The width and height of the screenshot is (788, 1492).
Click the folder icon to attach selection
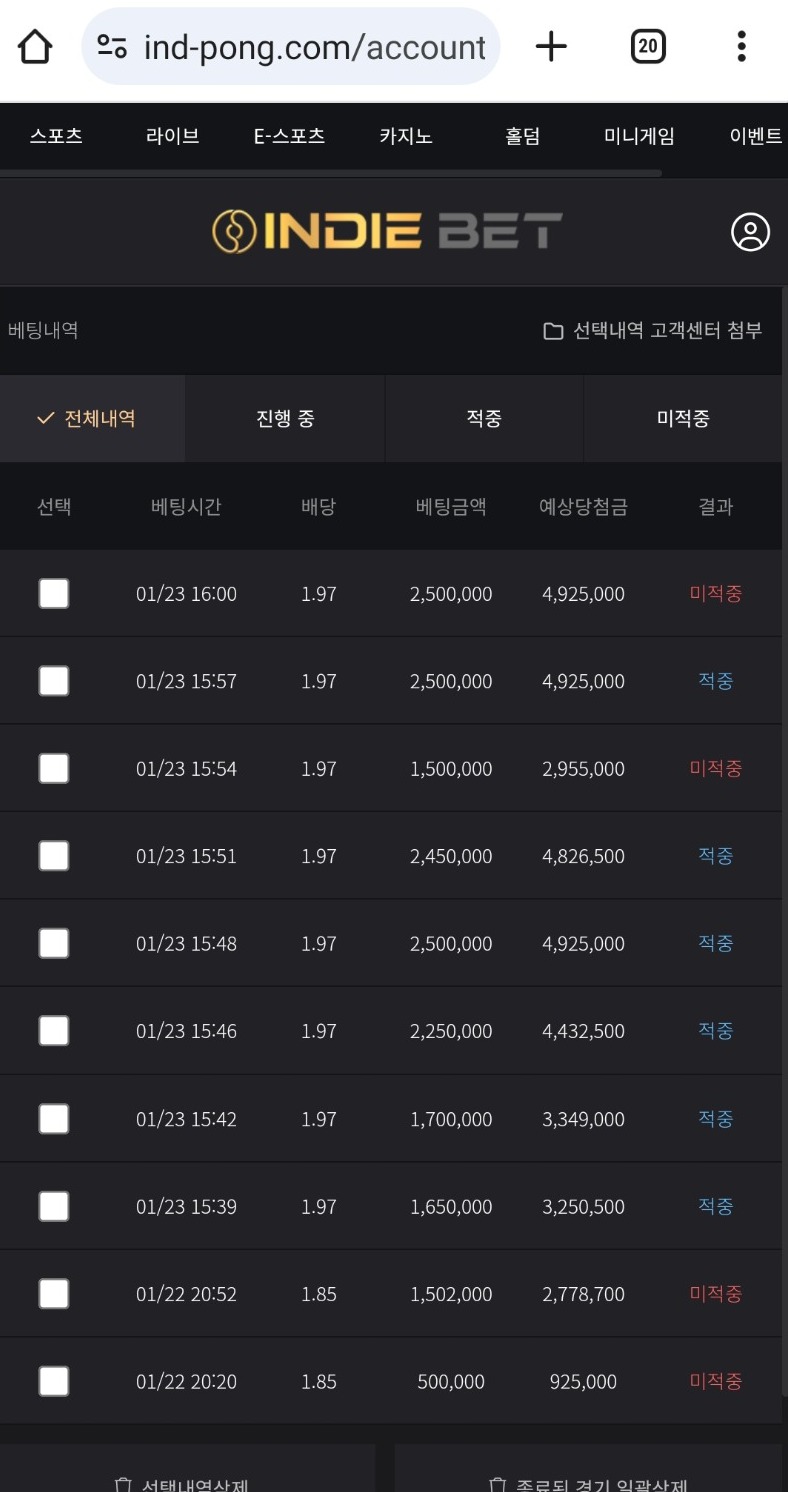(x=553, y=331)
